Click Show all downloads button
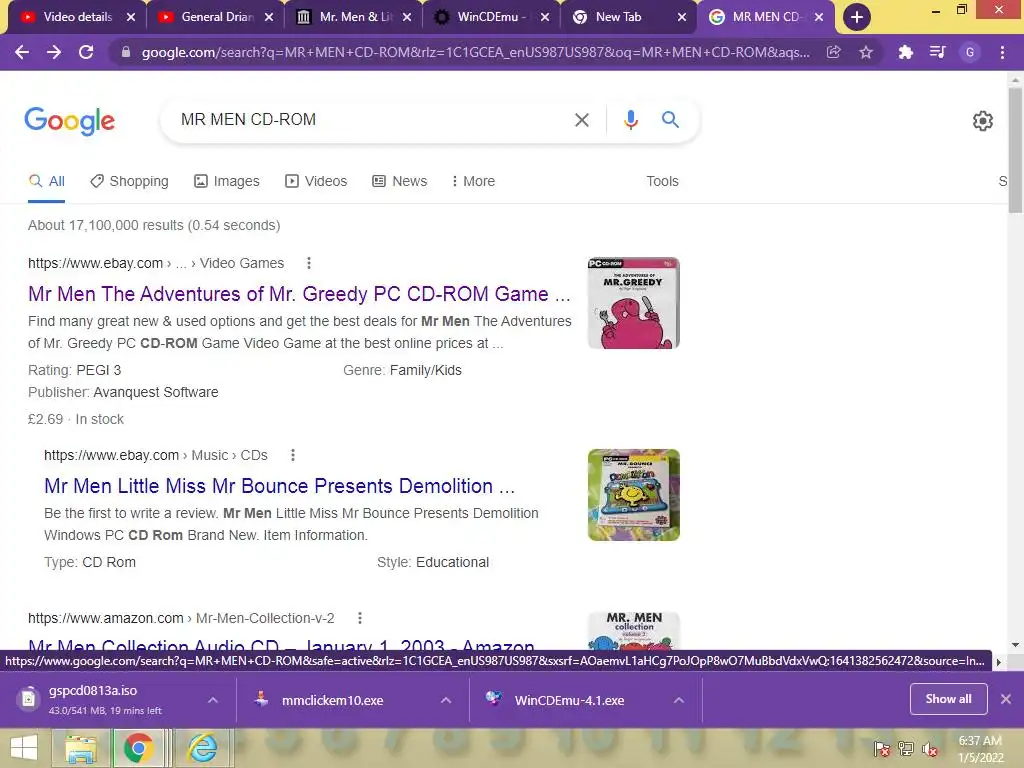 [x=948, y=699]
